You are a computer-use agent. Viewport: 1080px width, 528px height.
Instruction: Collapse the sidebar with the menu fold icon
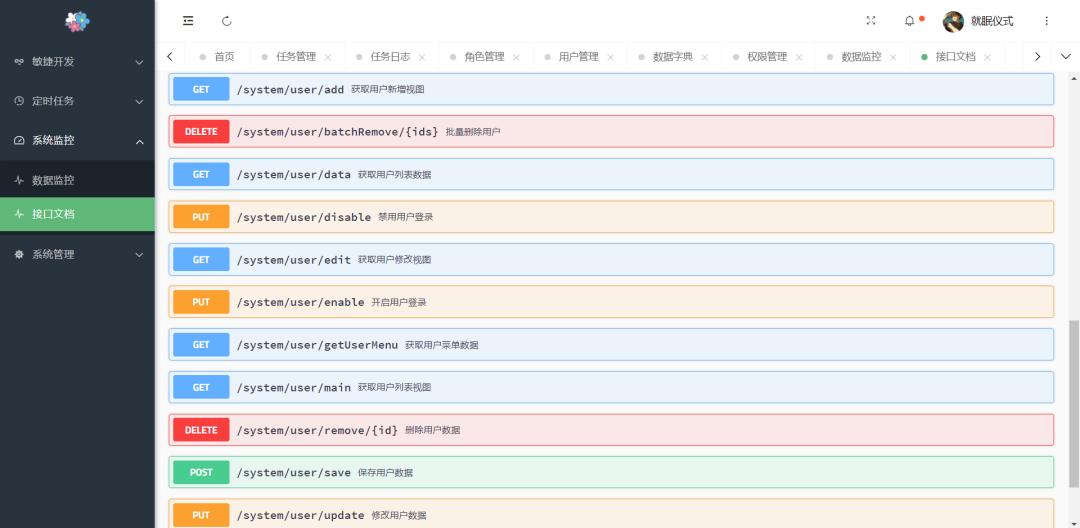click(x=188, y=21)
